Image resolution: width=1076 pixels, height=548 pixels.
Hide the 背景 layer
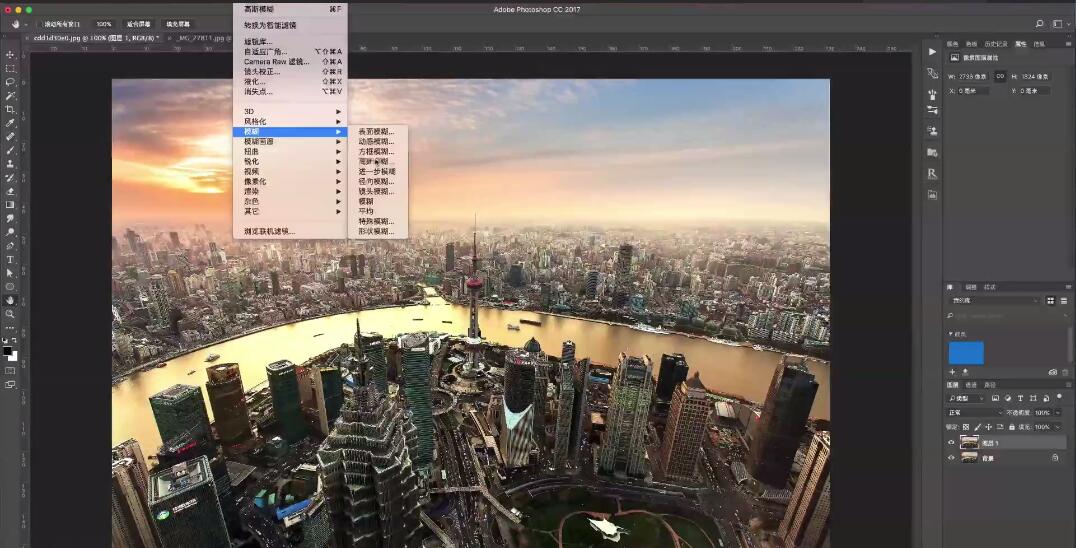951,457
